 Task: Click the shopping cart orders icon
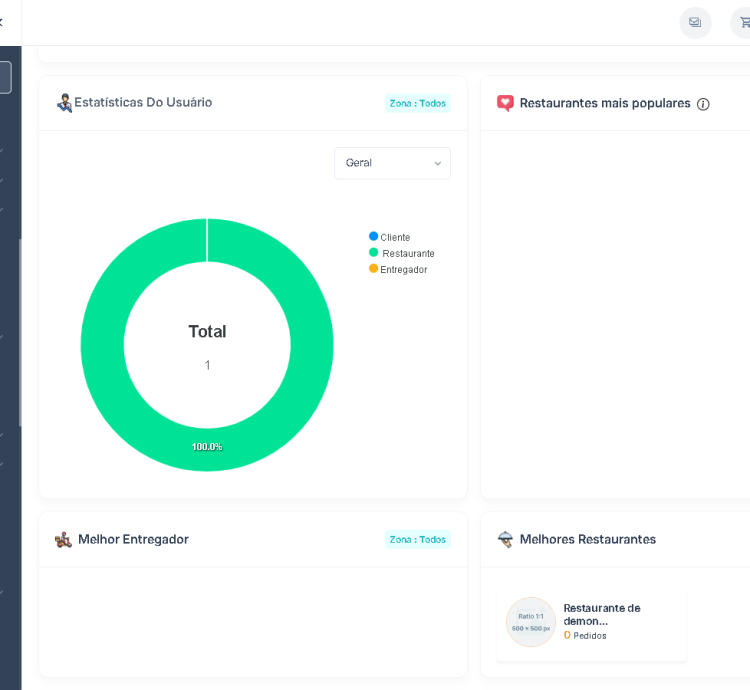[742, 23]
